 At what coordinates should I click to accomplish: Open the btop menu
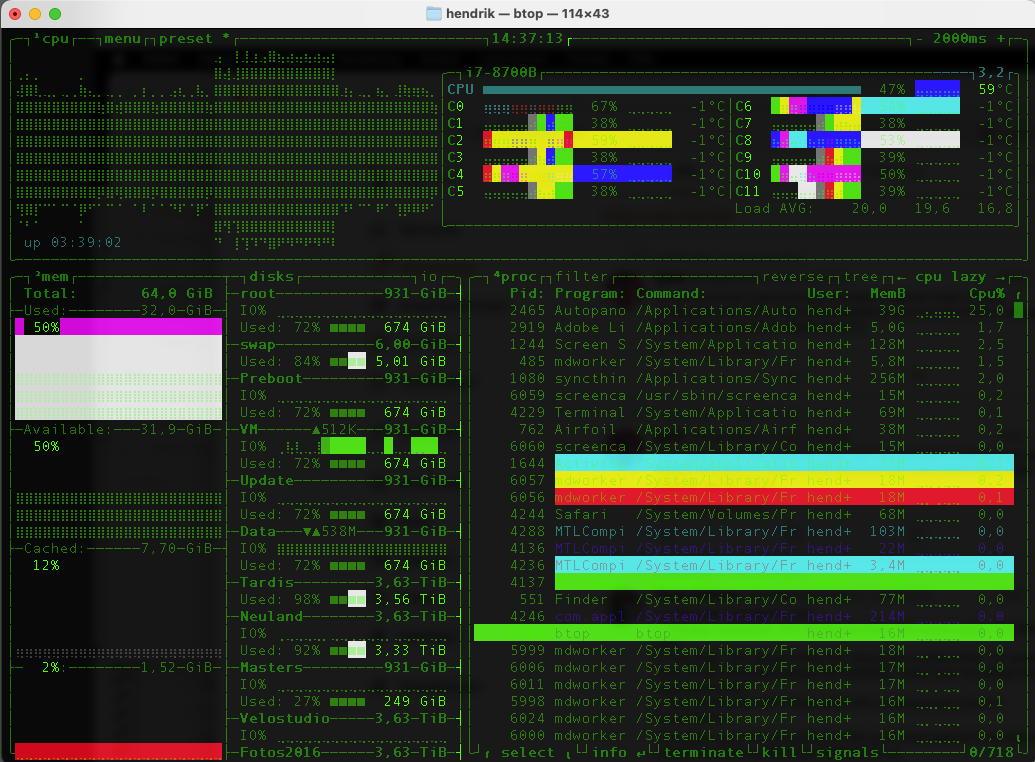click(123, 39)
